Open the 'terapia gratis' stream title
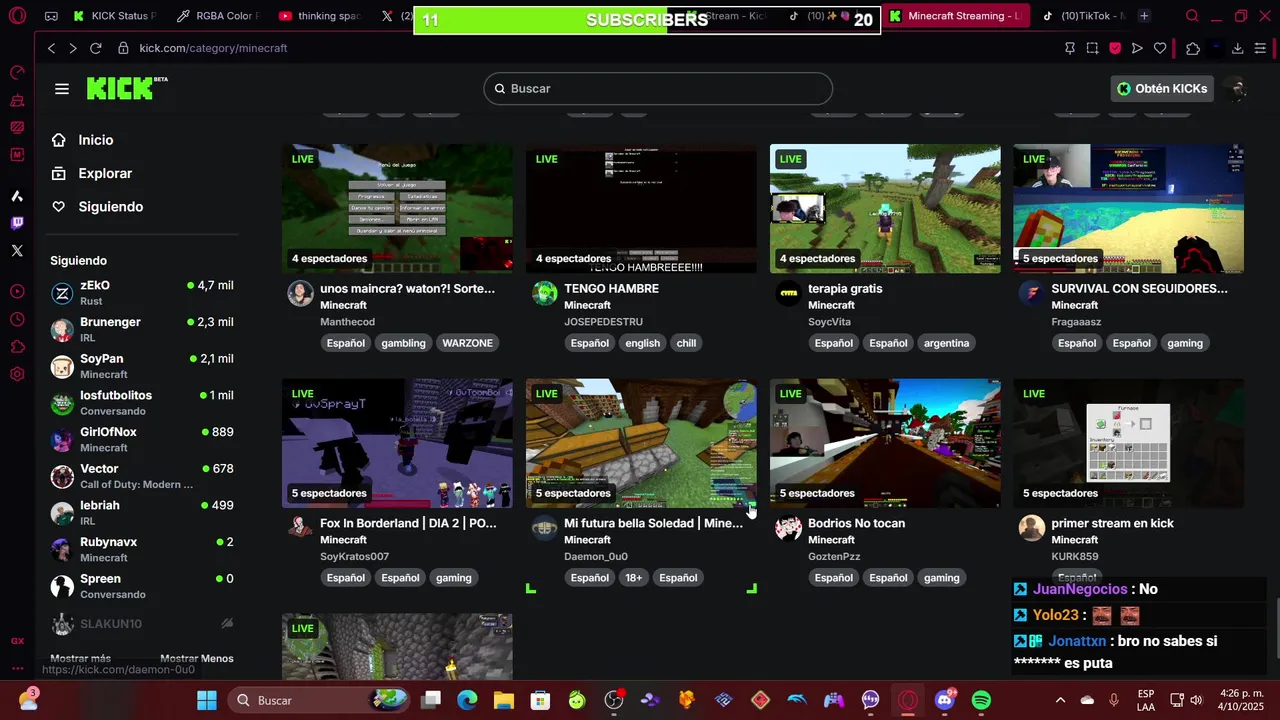Image resolution: width=1280 pixels, height=720 pixels. click(x=845, y=289)
